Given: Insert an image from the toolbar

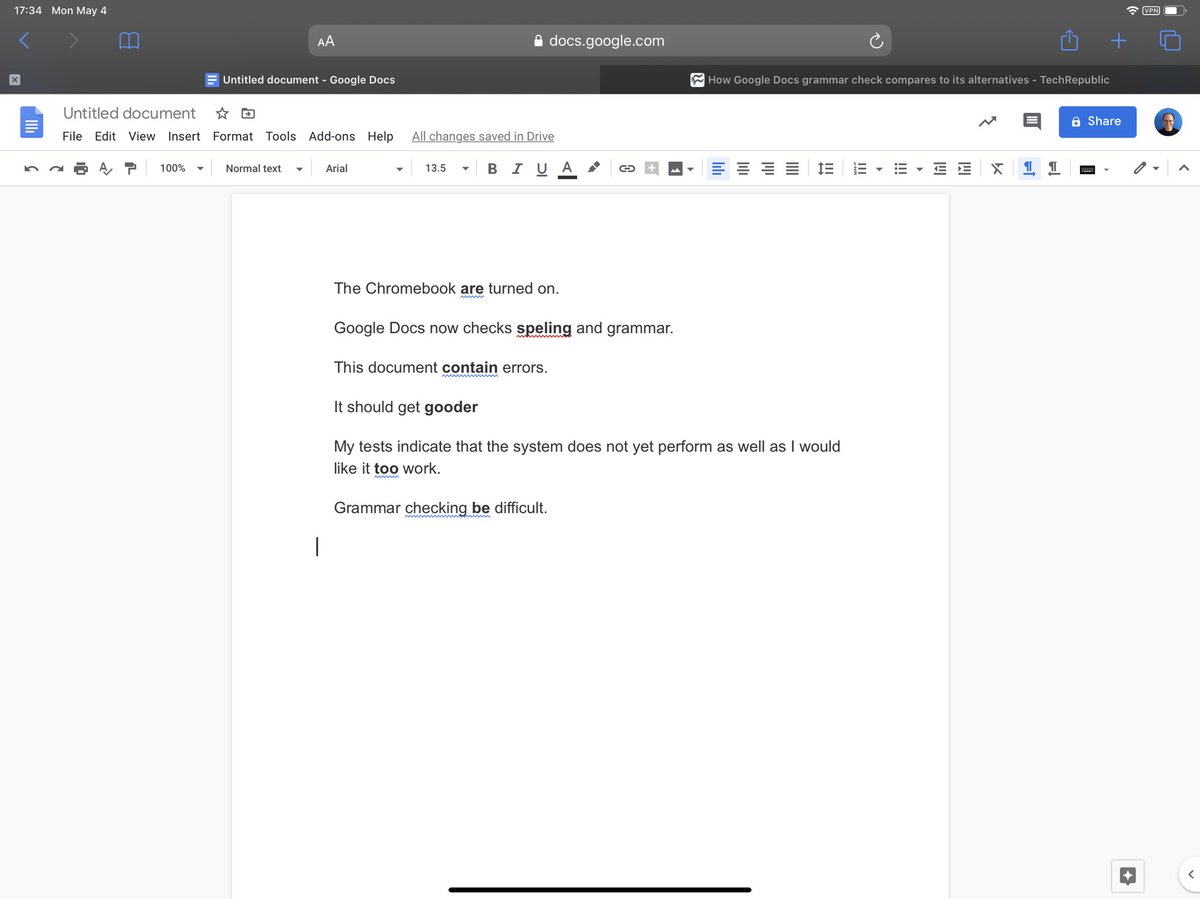Looking at the screenshot, I should coord(676,168).
